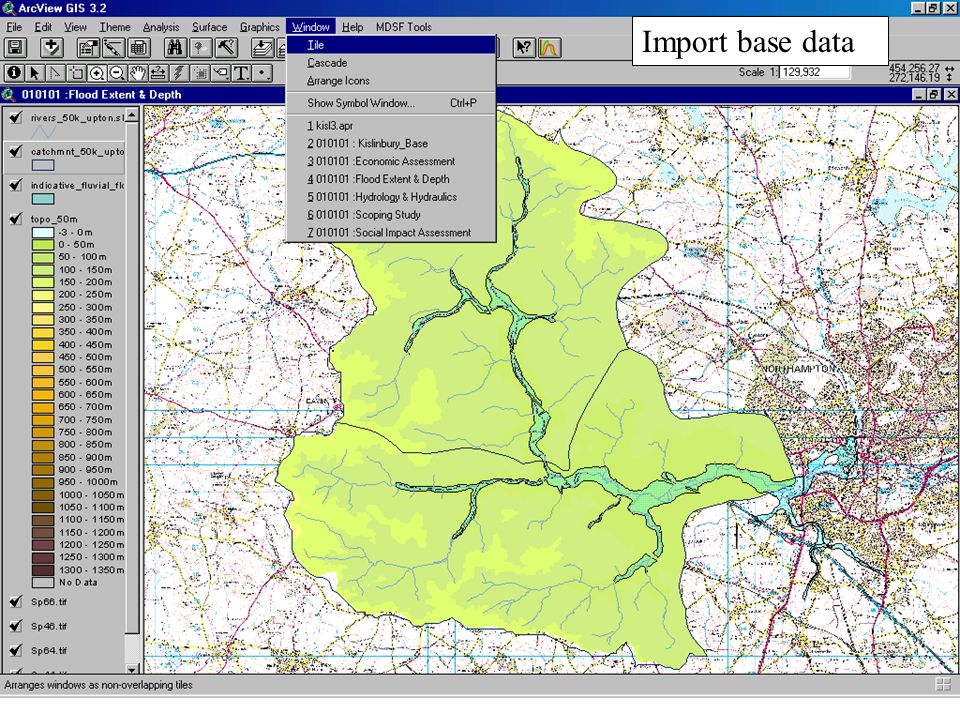Select the Select Feature tool
This screenshot has height=720, width=960.
coord(76,73)
